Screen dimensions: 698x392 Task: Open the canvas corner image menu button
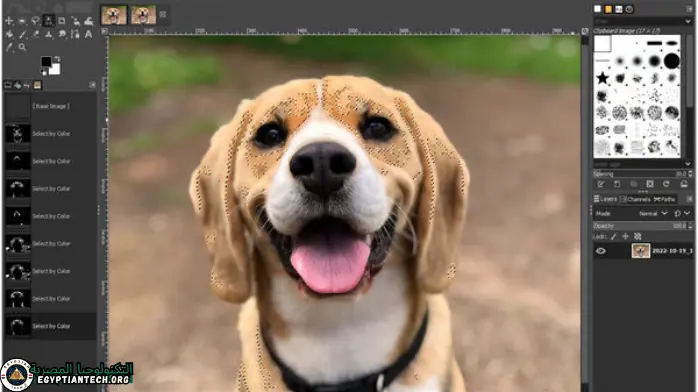[x=104, y=31]
